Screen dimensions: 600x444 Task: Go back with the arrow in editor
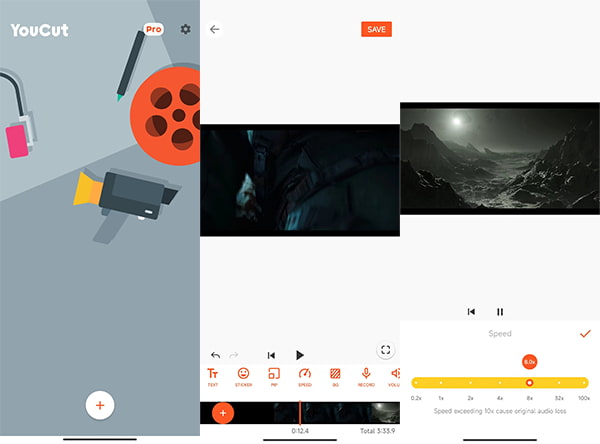215,29
